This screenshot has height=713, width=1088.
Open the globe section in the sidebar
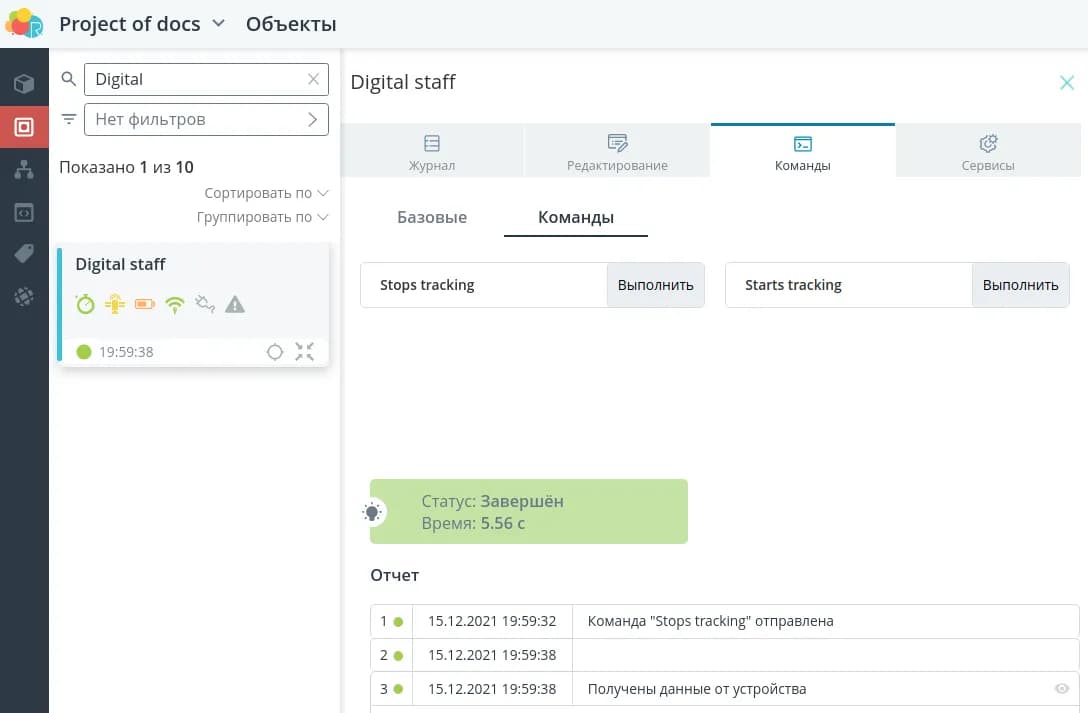point(24,297)
